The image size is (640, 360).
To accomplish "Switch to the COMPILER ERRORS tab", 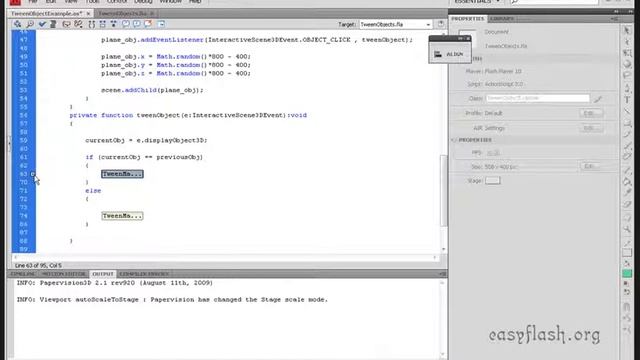I will tap(144, 274).
